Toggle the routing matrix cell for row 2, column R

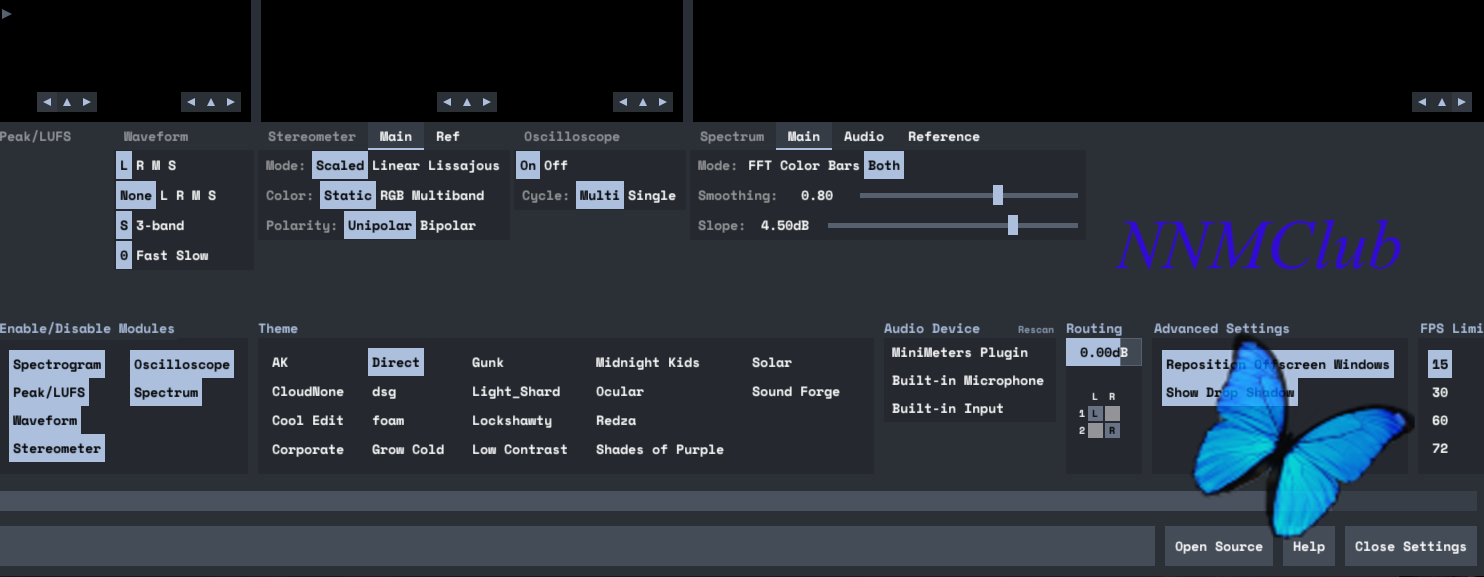pyautogui.click(x=1112, y=431)
